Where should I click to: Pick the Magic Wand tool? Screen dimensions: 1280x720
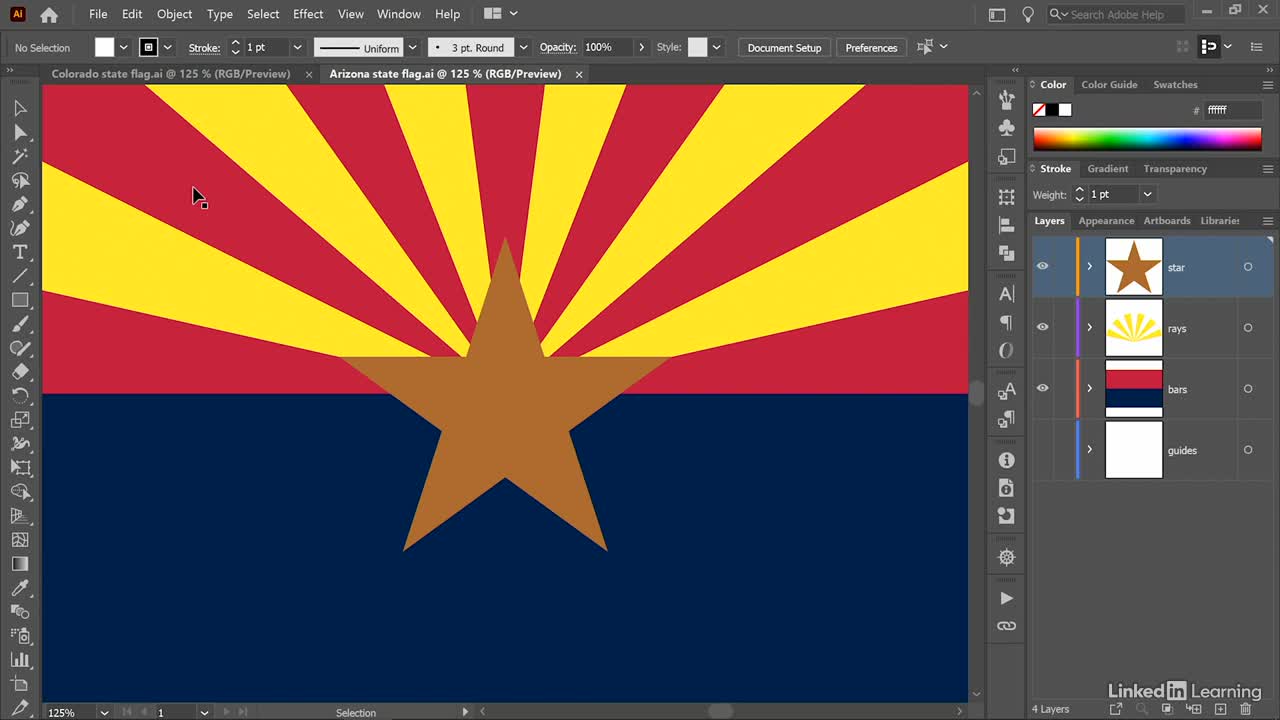[20, 156]
